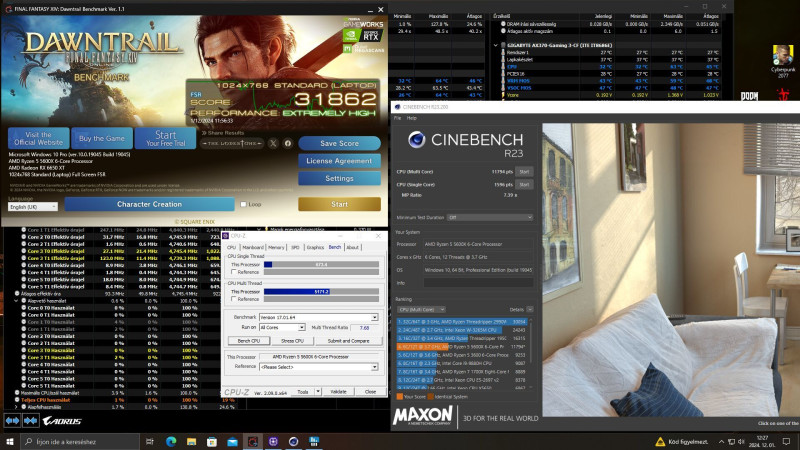Viewport: 800px width, 450px height.
Task: Start Cinebench CPU (Single Core) test
Action: [524, 185]
